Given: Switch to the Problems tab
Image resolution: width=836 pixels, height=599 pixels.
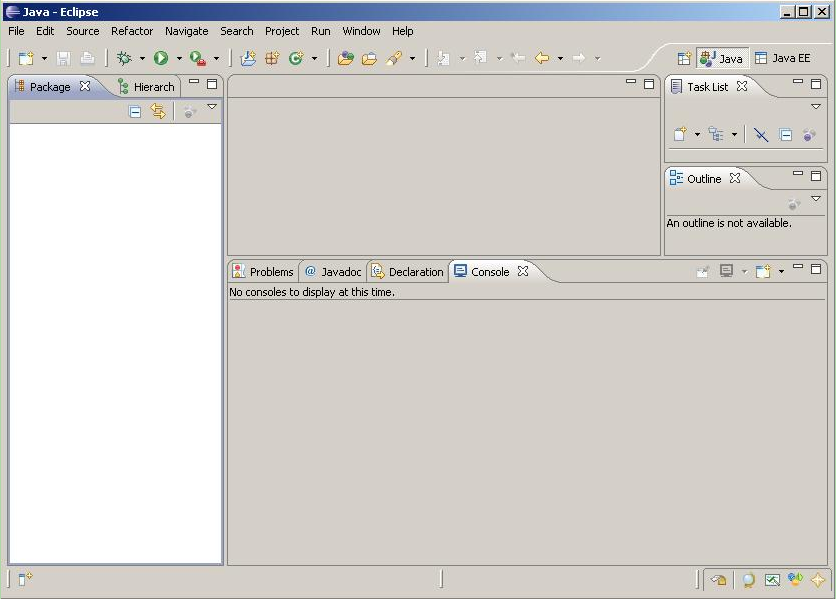Looking at the screenshot, I should (263, 271).
